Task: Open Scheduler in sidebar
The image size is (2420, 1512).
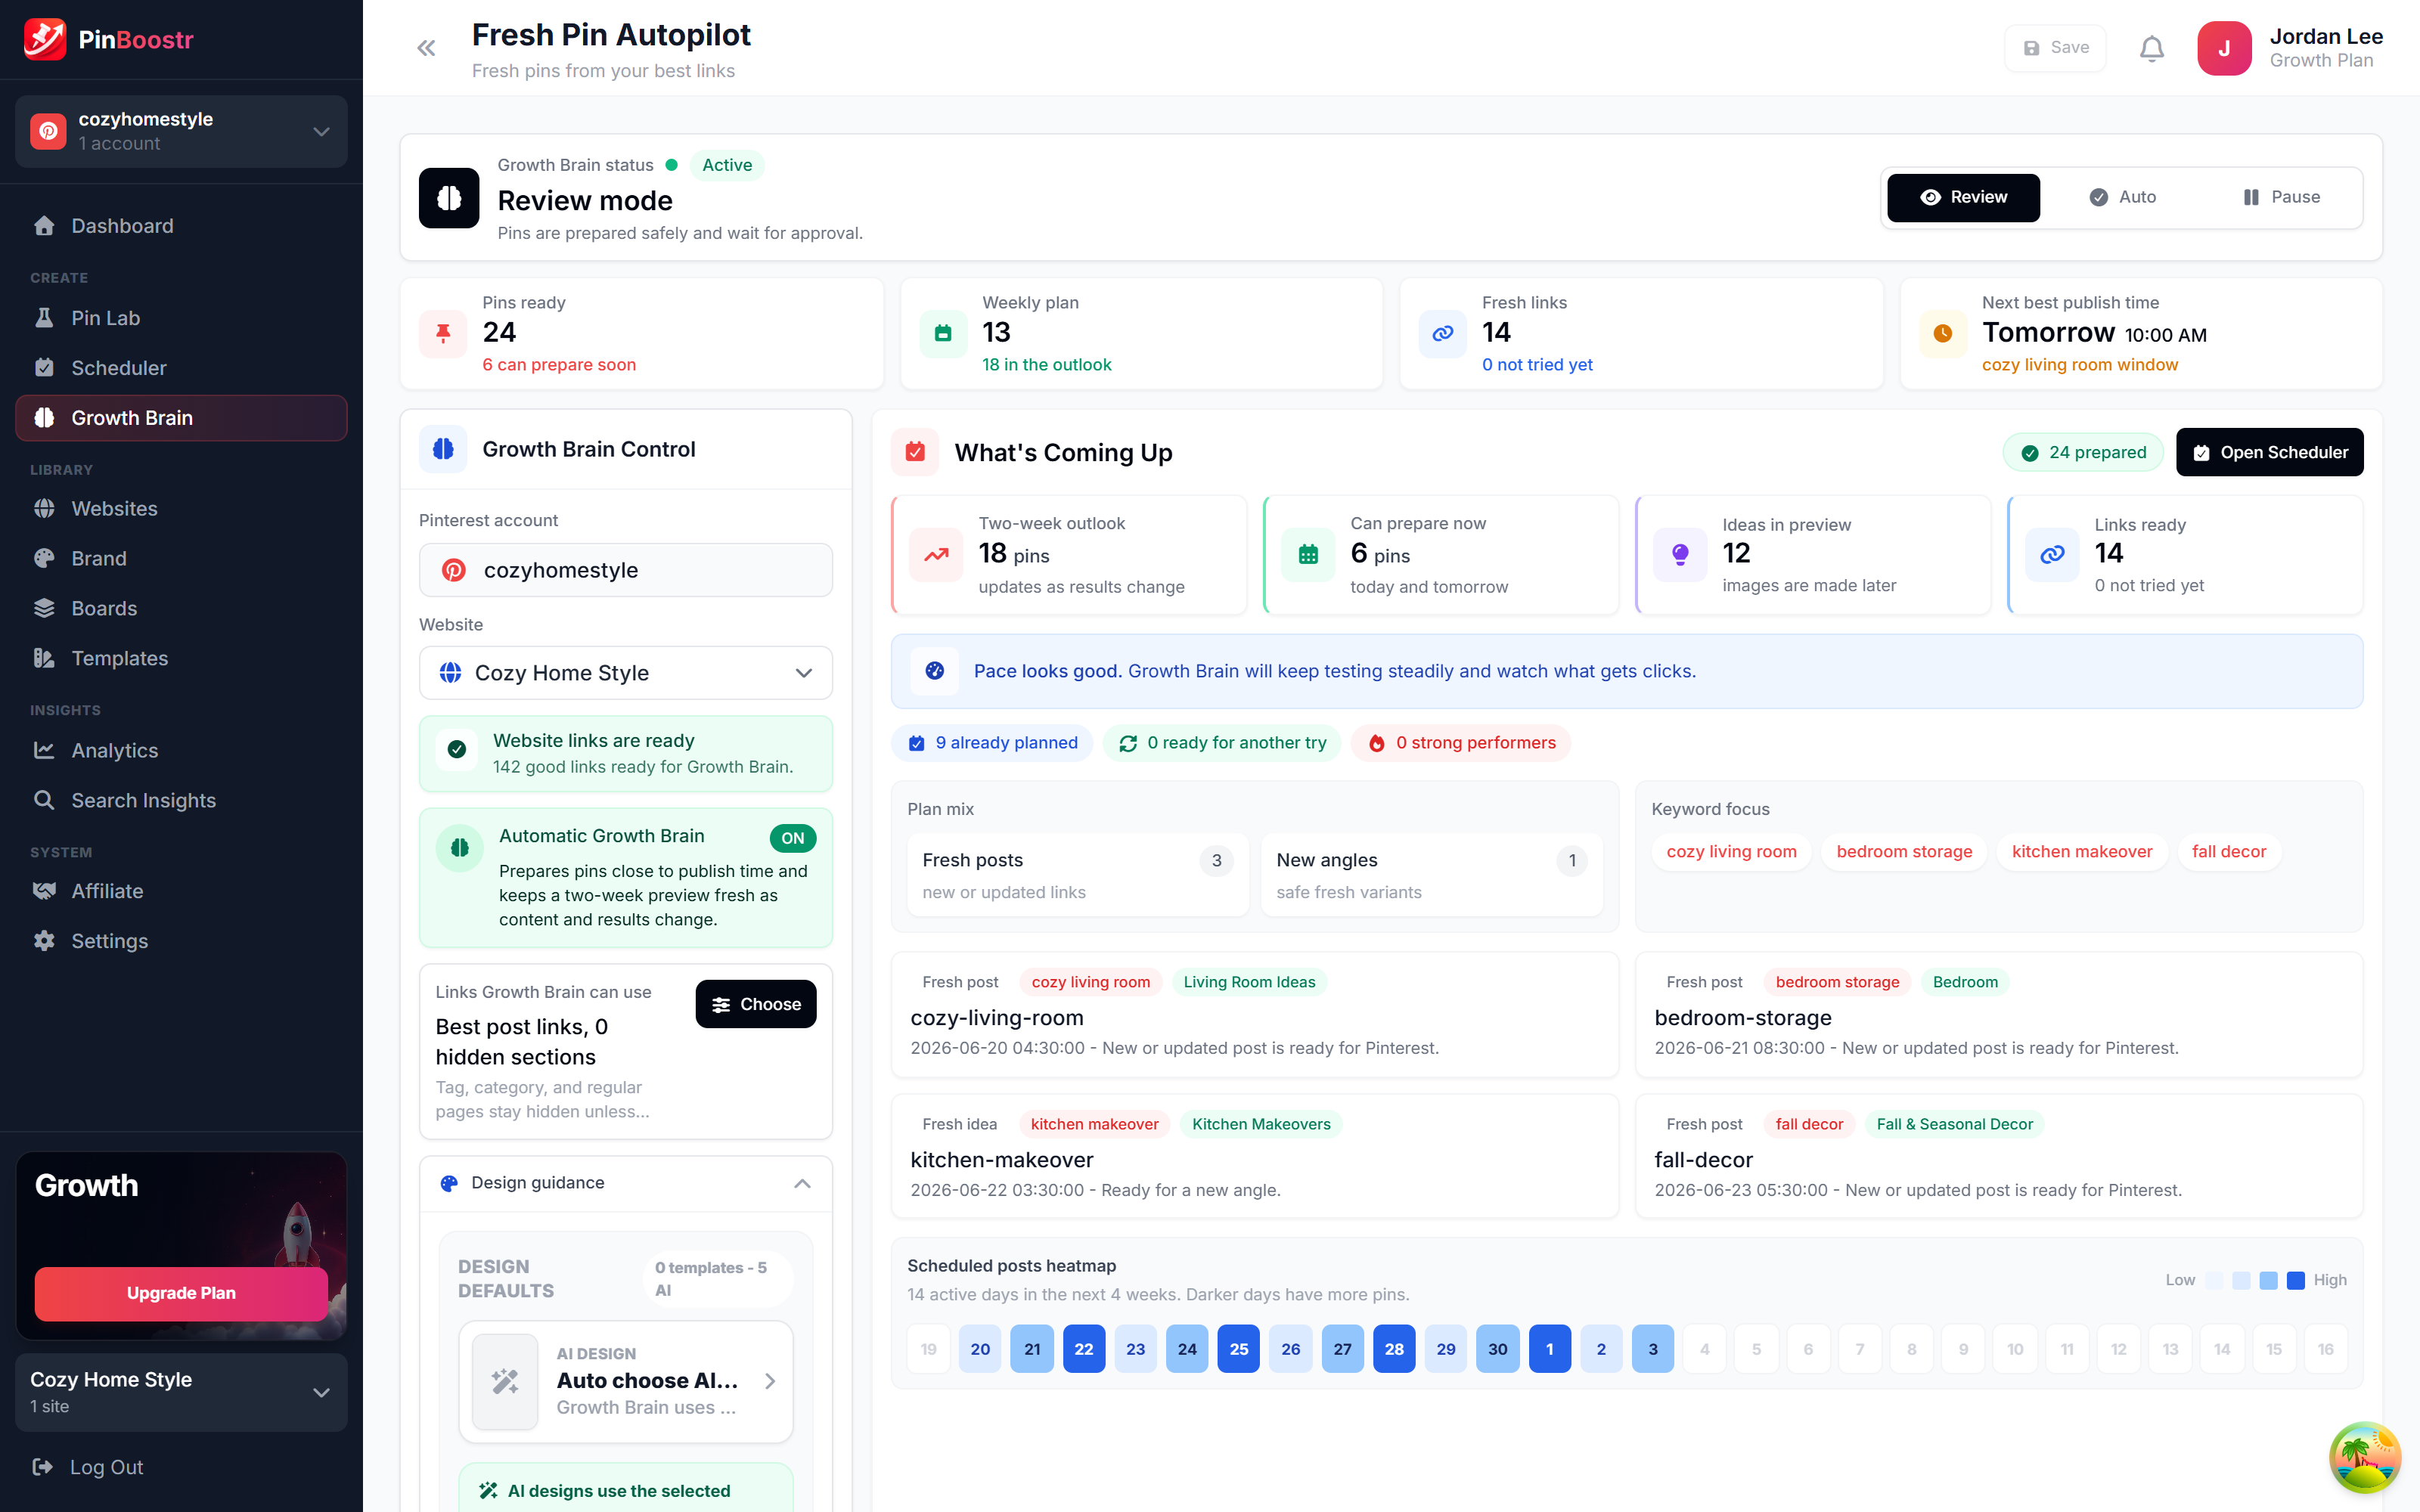Action: click(x=181, y=368)
